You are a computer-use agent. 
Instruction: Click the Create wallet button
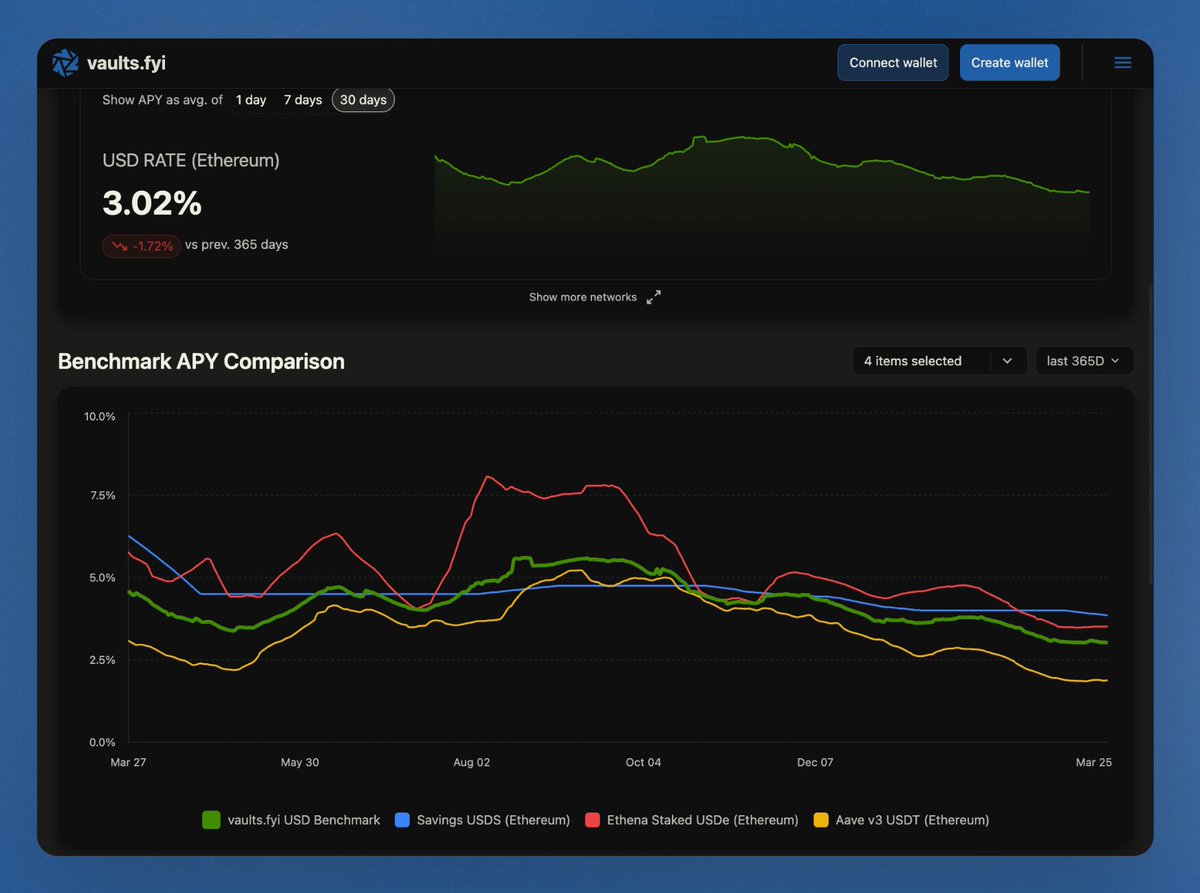click(1010, 62)
